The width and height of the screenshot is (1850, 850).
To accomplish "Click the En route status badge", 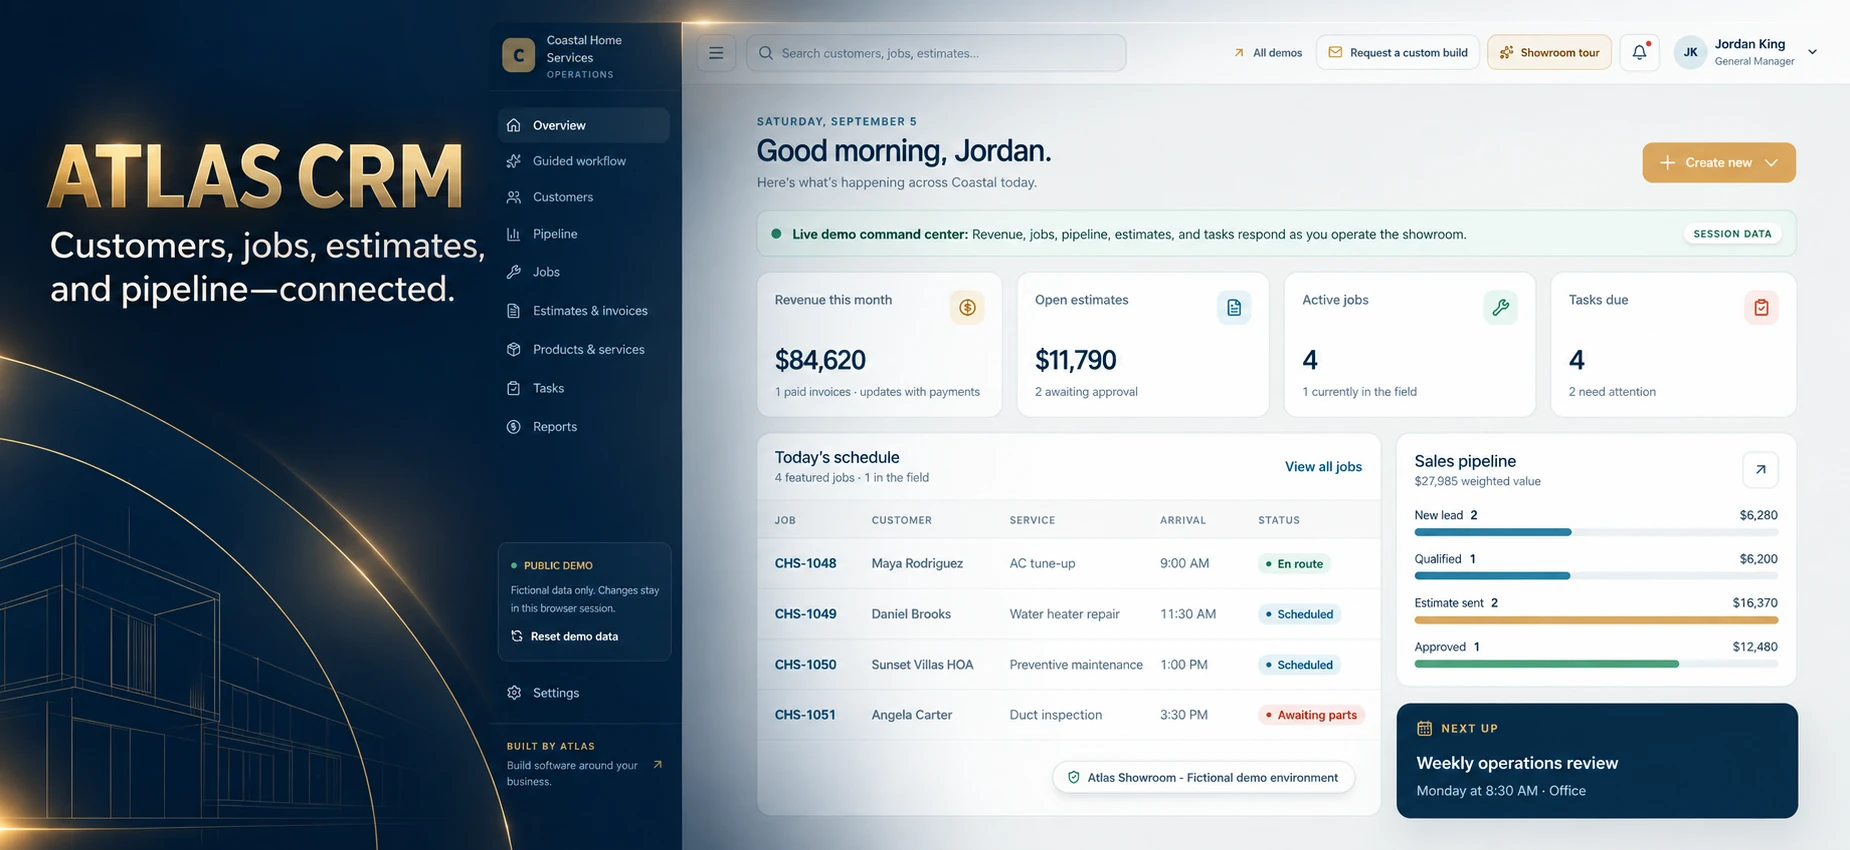I will (1294, 564).
